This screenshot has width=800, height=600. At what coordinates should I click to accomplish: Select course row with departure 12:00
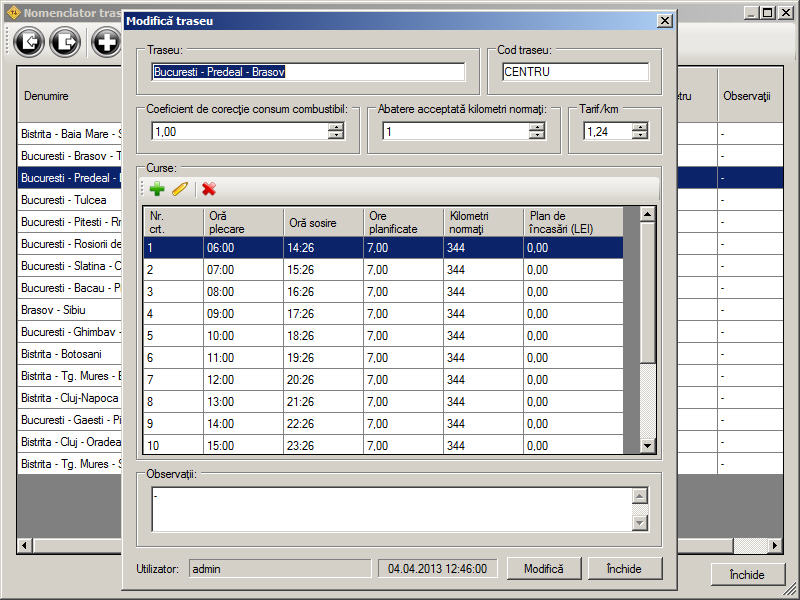(x=384, y=380)
